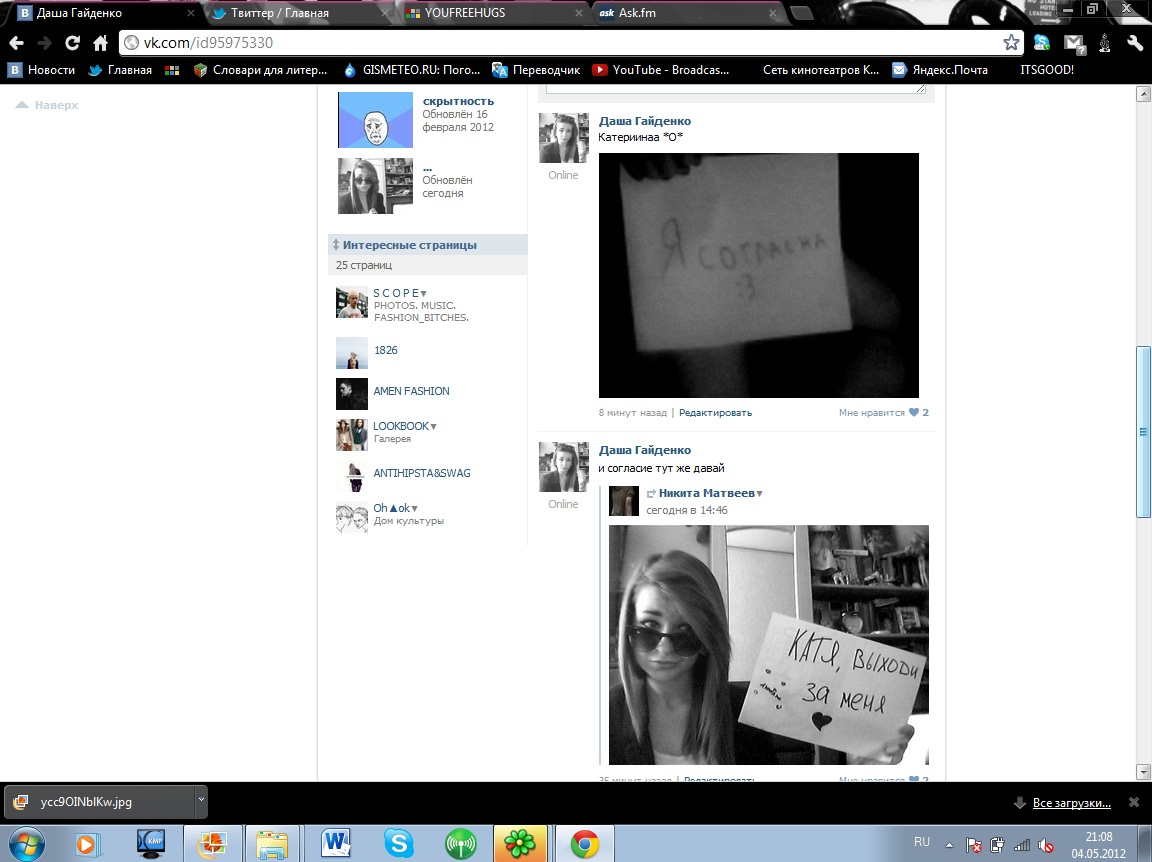Open the album updated сегодня thumbnail
Screen dimensions: 1152x862
(x=375, y=186)
